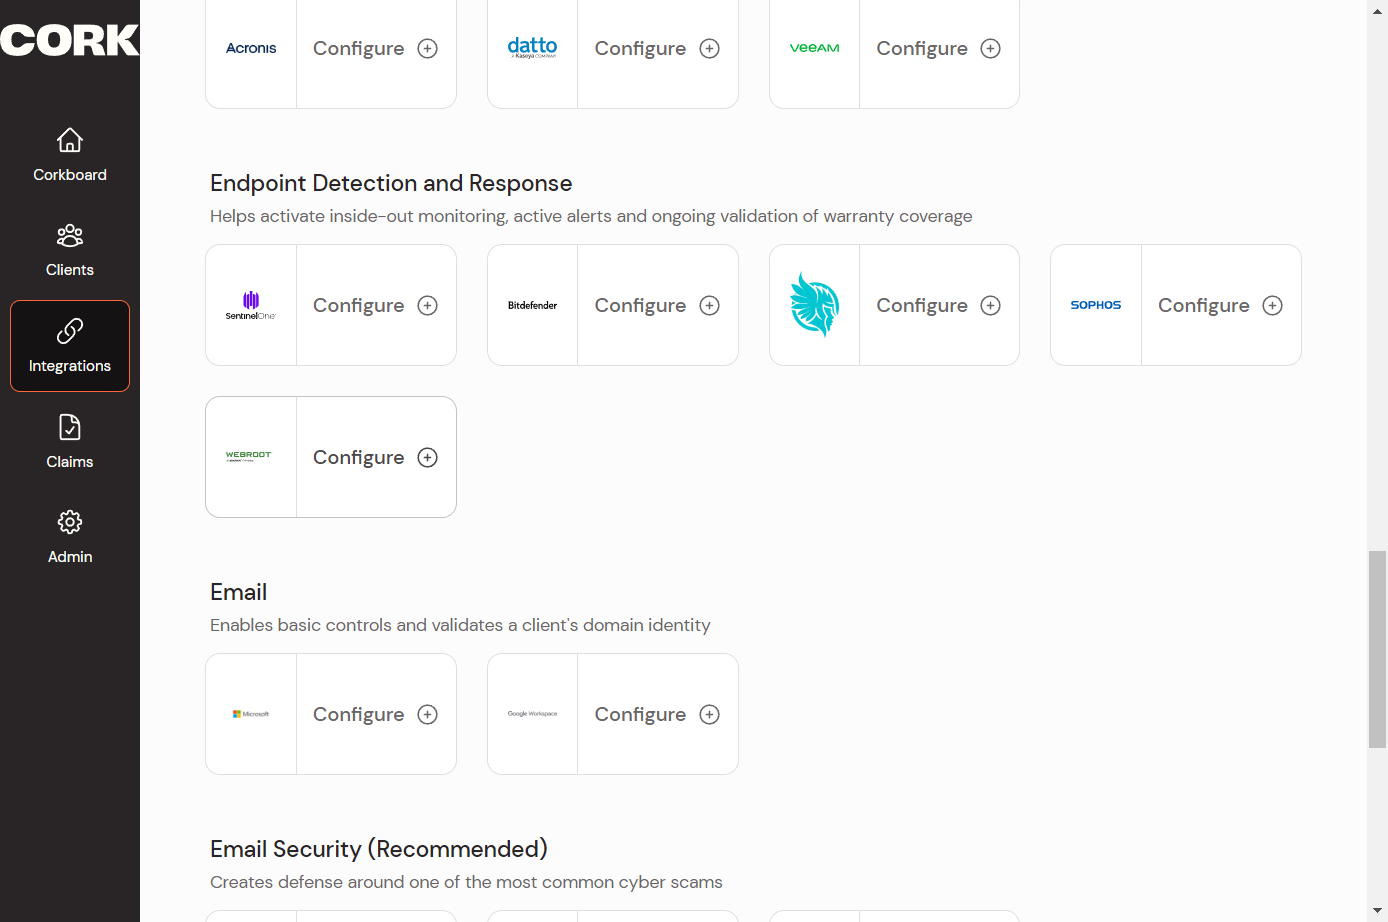
Task: Open Admin gear settings
Action: (69, 537)
